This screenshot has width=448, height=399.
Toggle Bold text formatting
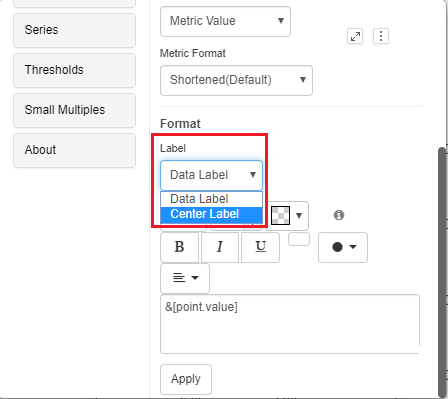[x=180, y=247]
